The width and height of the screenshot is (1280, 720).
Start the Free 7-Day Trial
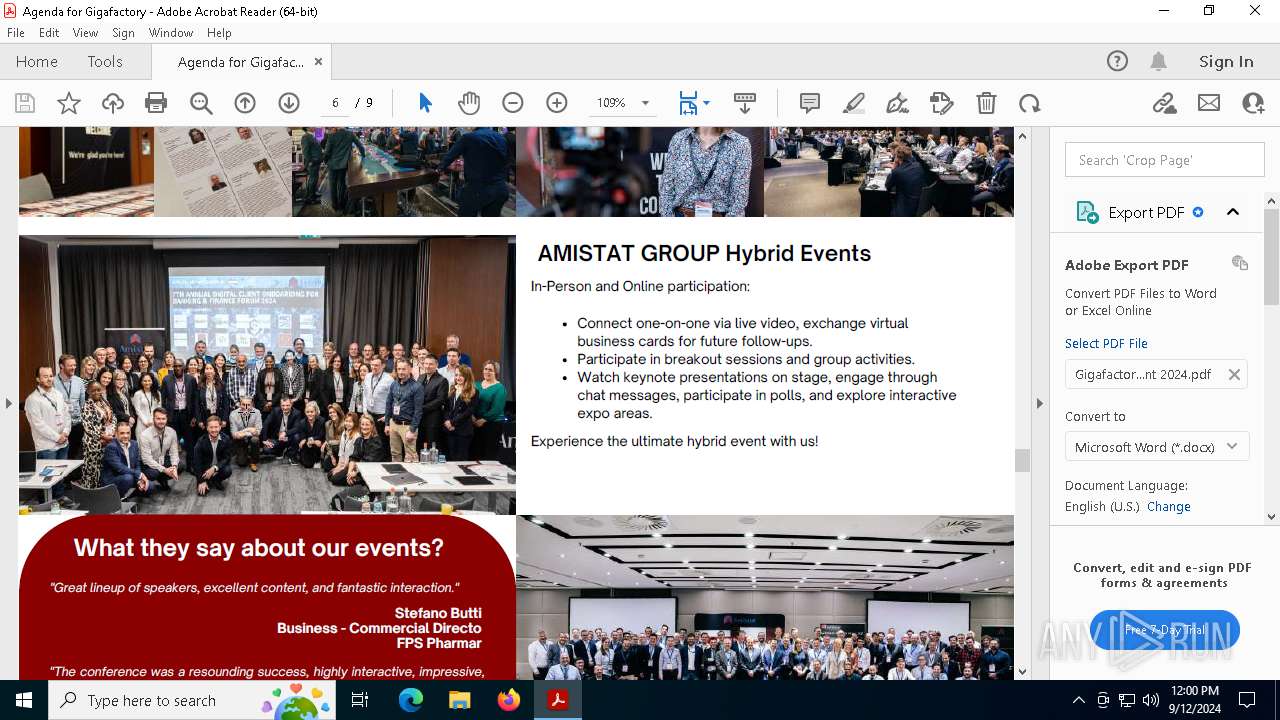click(x=1165, y=630)
